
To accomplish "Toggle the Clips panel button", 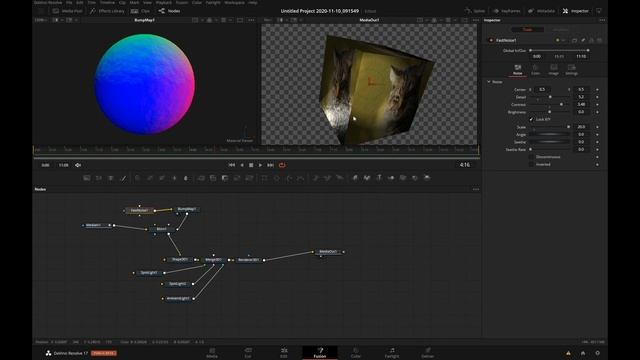I will pyautogui.click(x=140, y=11).
